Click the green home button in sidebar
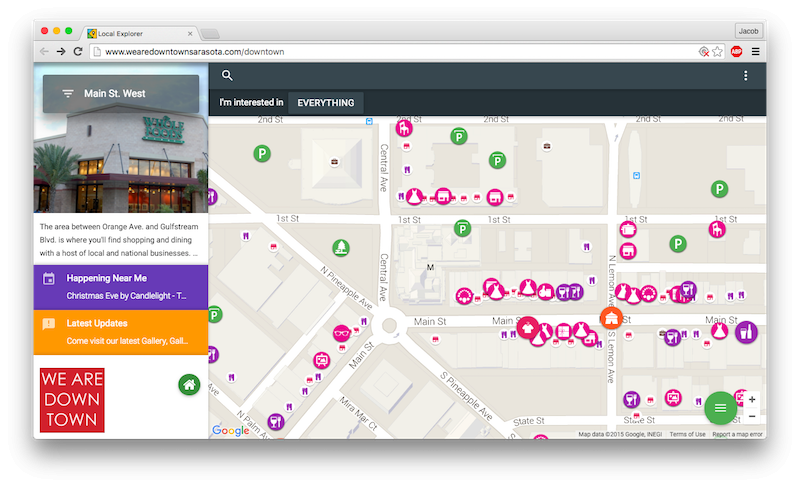800x487 pixels. tap(189, 384)
